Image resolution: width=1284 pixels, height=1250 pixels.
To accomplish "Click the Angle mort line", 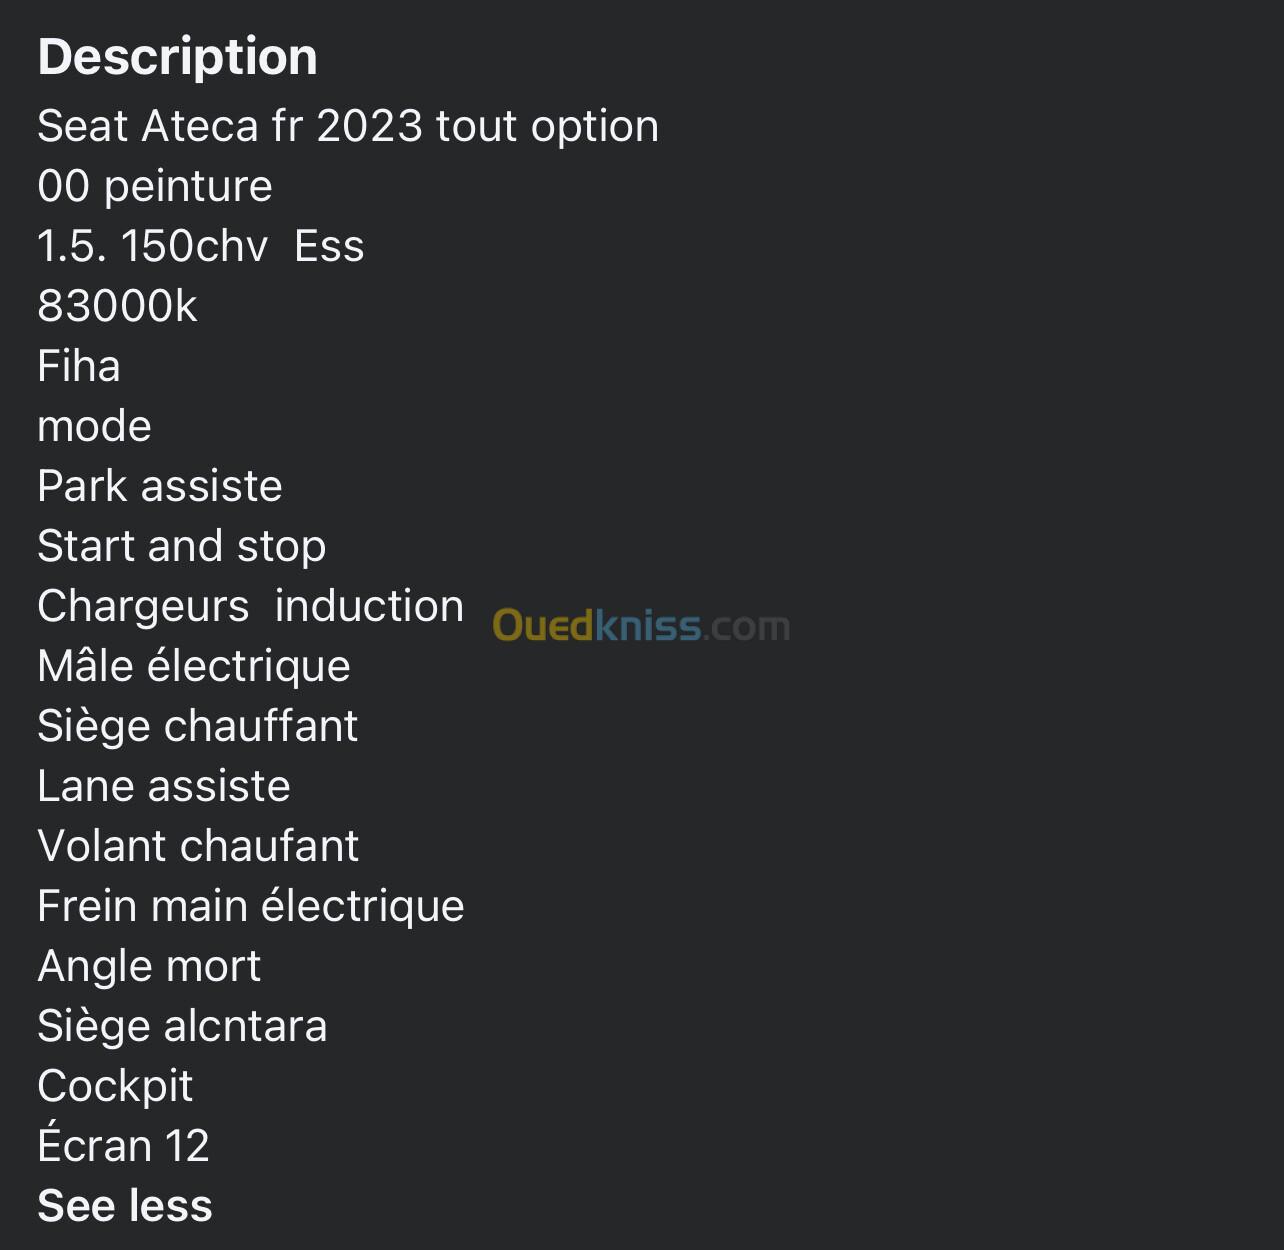I will [x=149, y=967].
